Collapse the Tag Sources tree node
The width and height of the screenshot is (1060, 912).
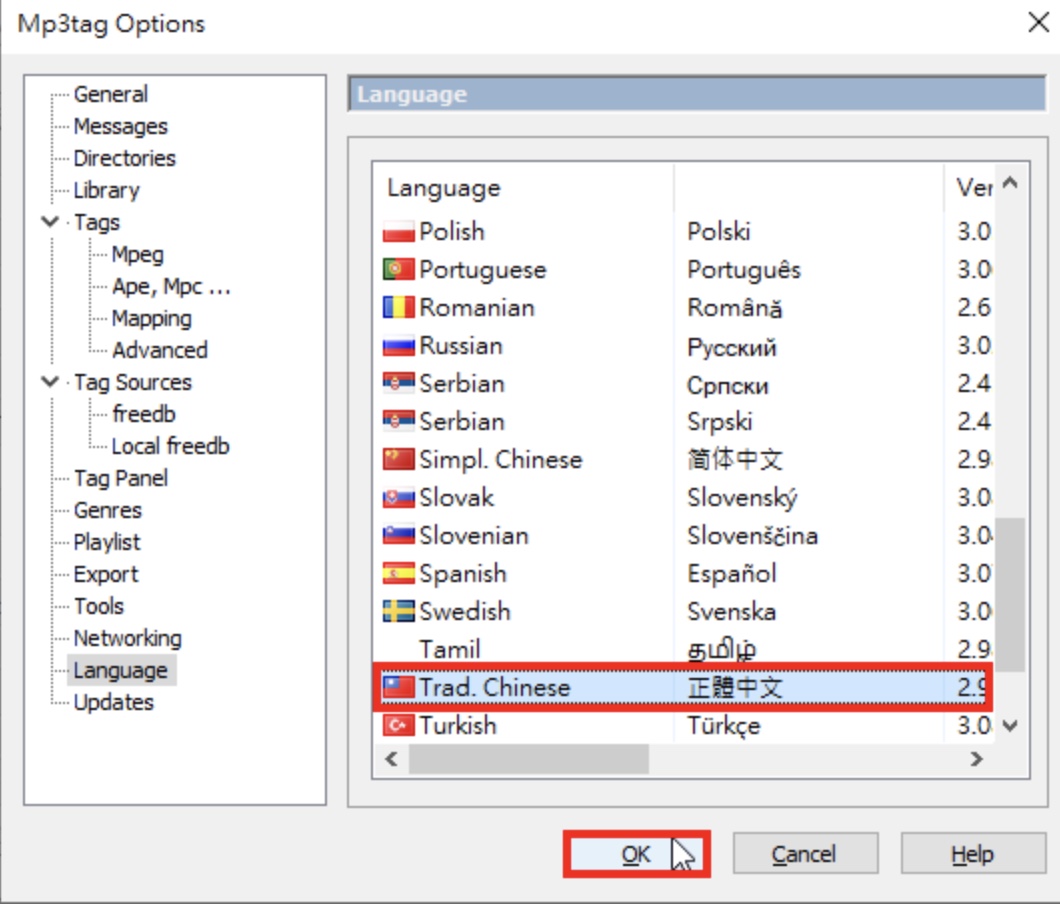tap(50, 382)
